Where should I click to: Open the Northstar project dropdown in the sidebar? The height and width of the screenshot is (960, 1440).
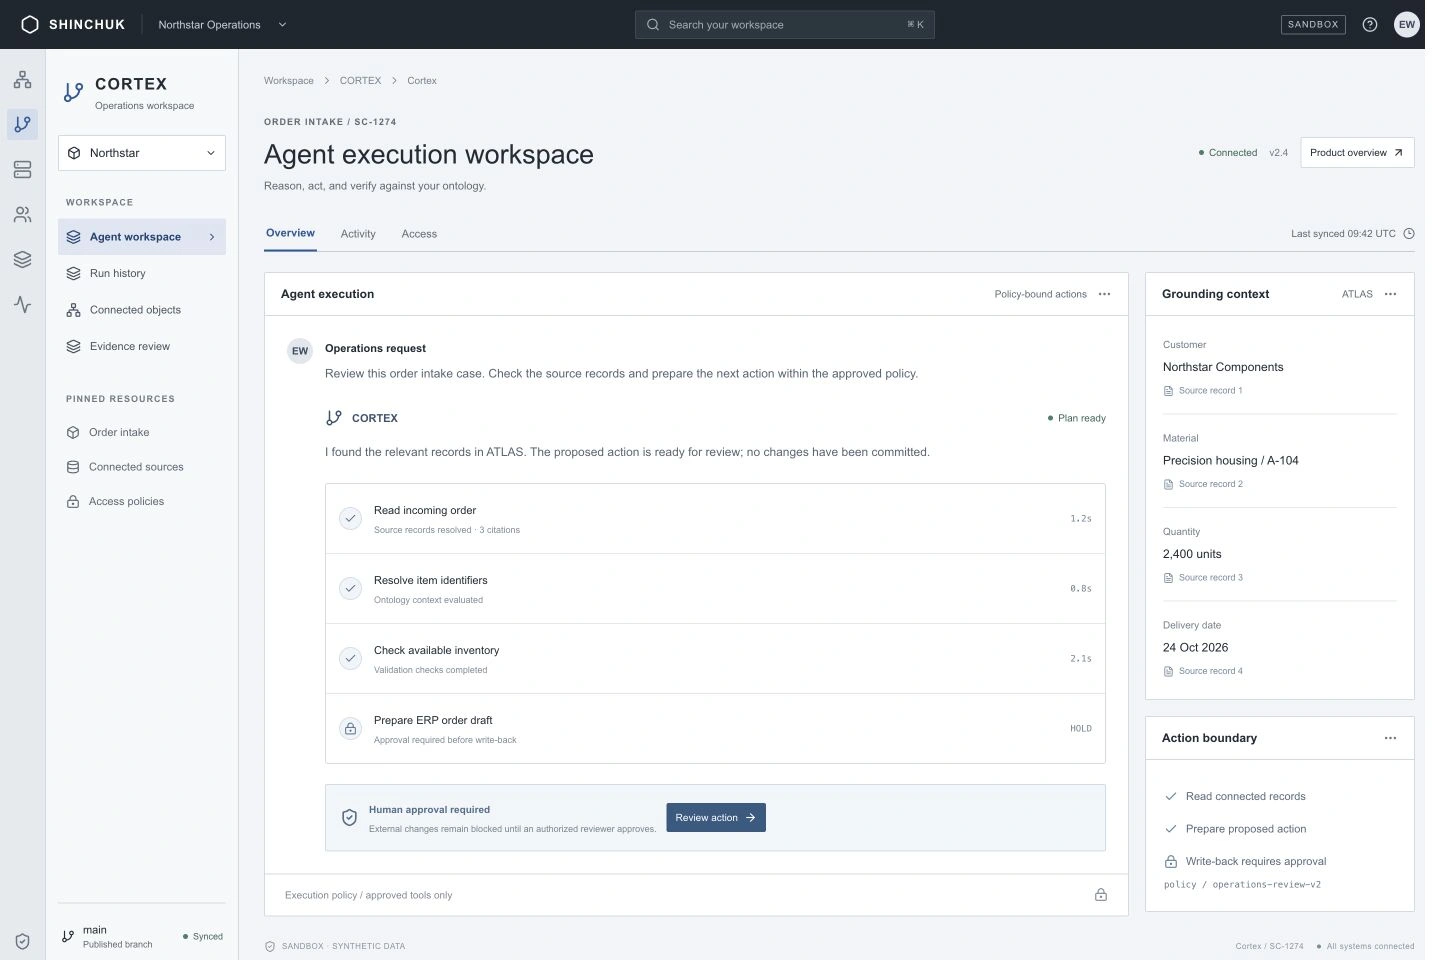[x=142, y=153]
